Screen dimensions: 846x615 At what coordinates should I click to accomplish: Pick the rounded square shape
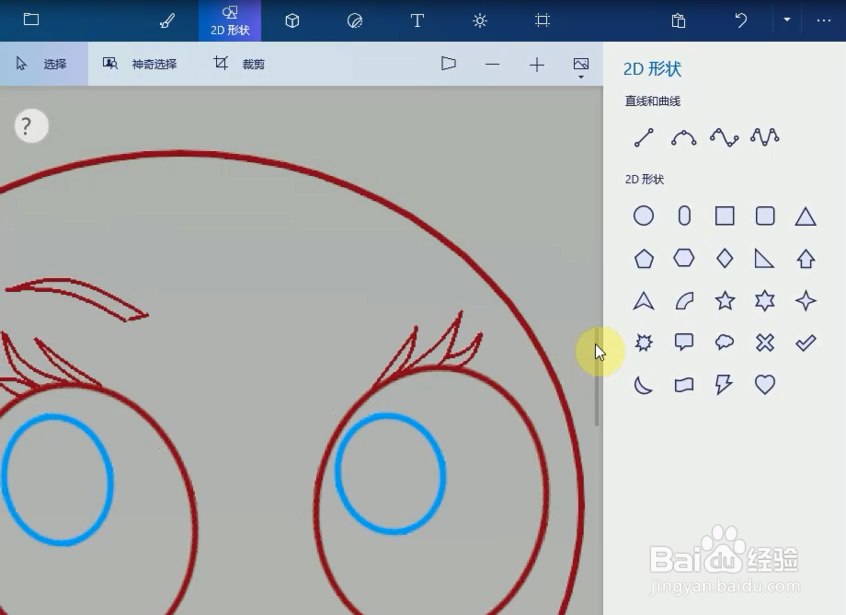click(765, 216)
